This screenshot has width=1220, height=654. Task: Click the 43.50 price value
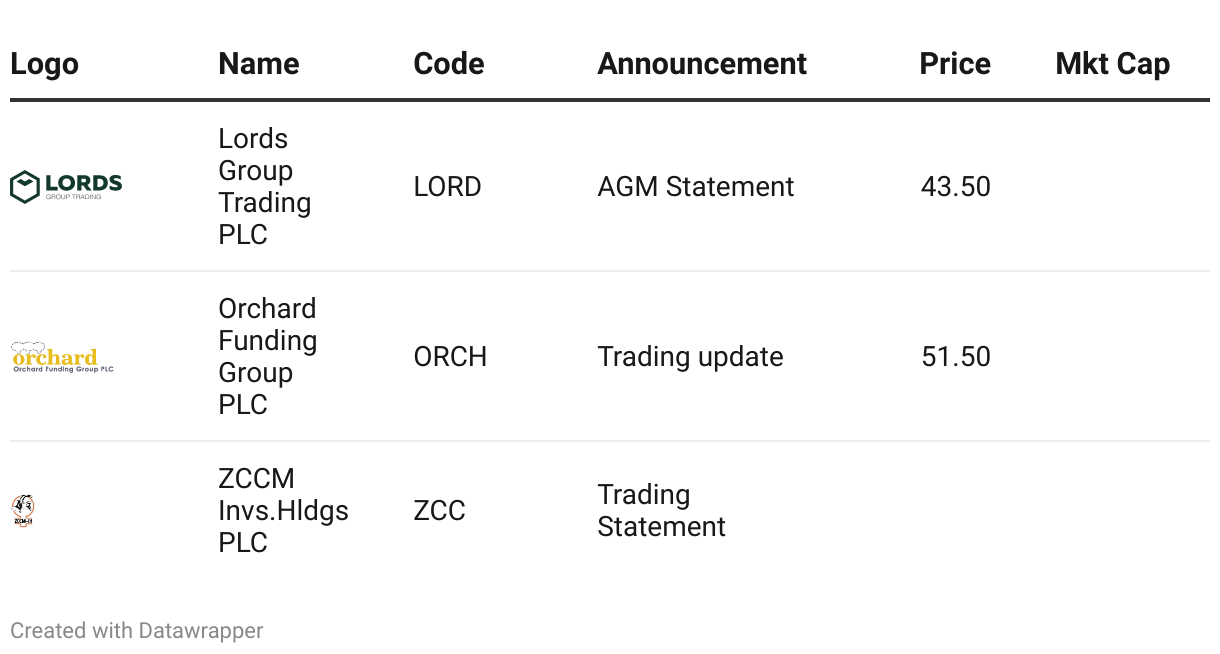click(x=955, y=187)
